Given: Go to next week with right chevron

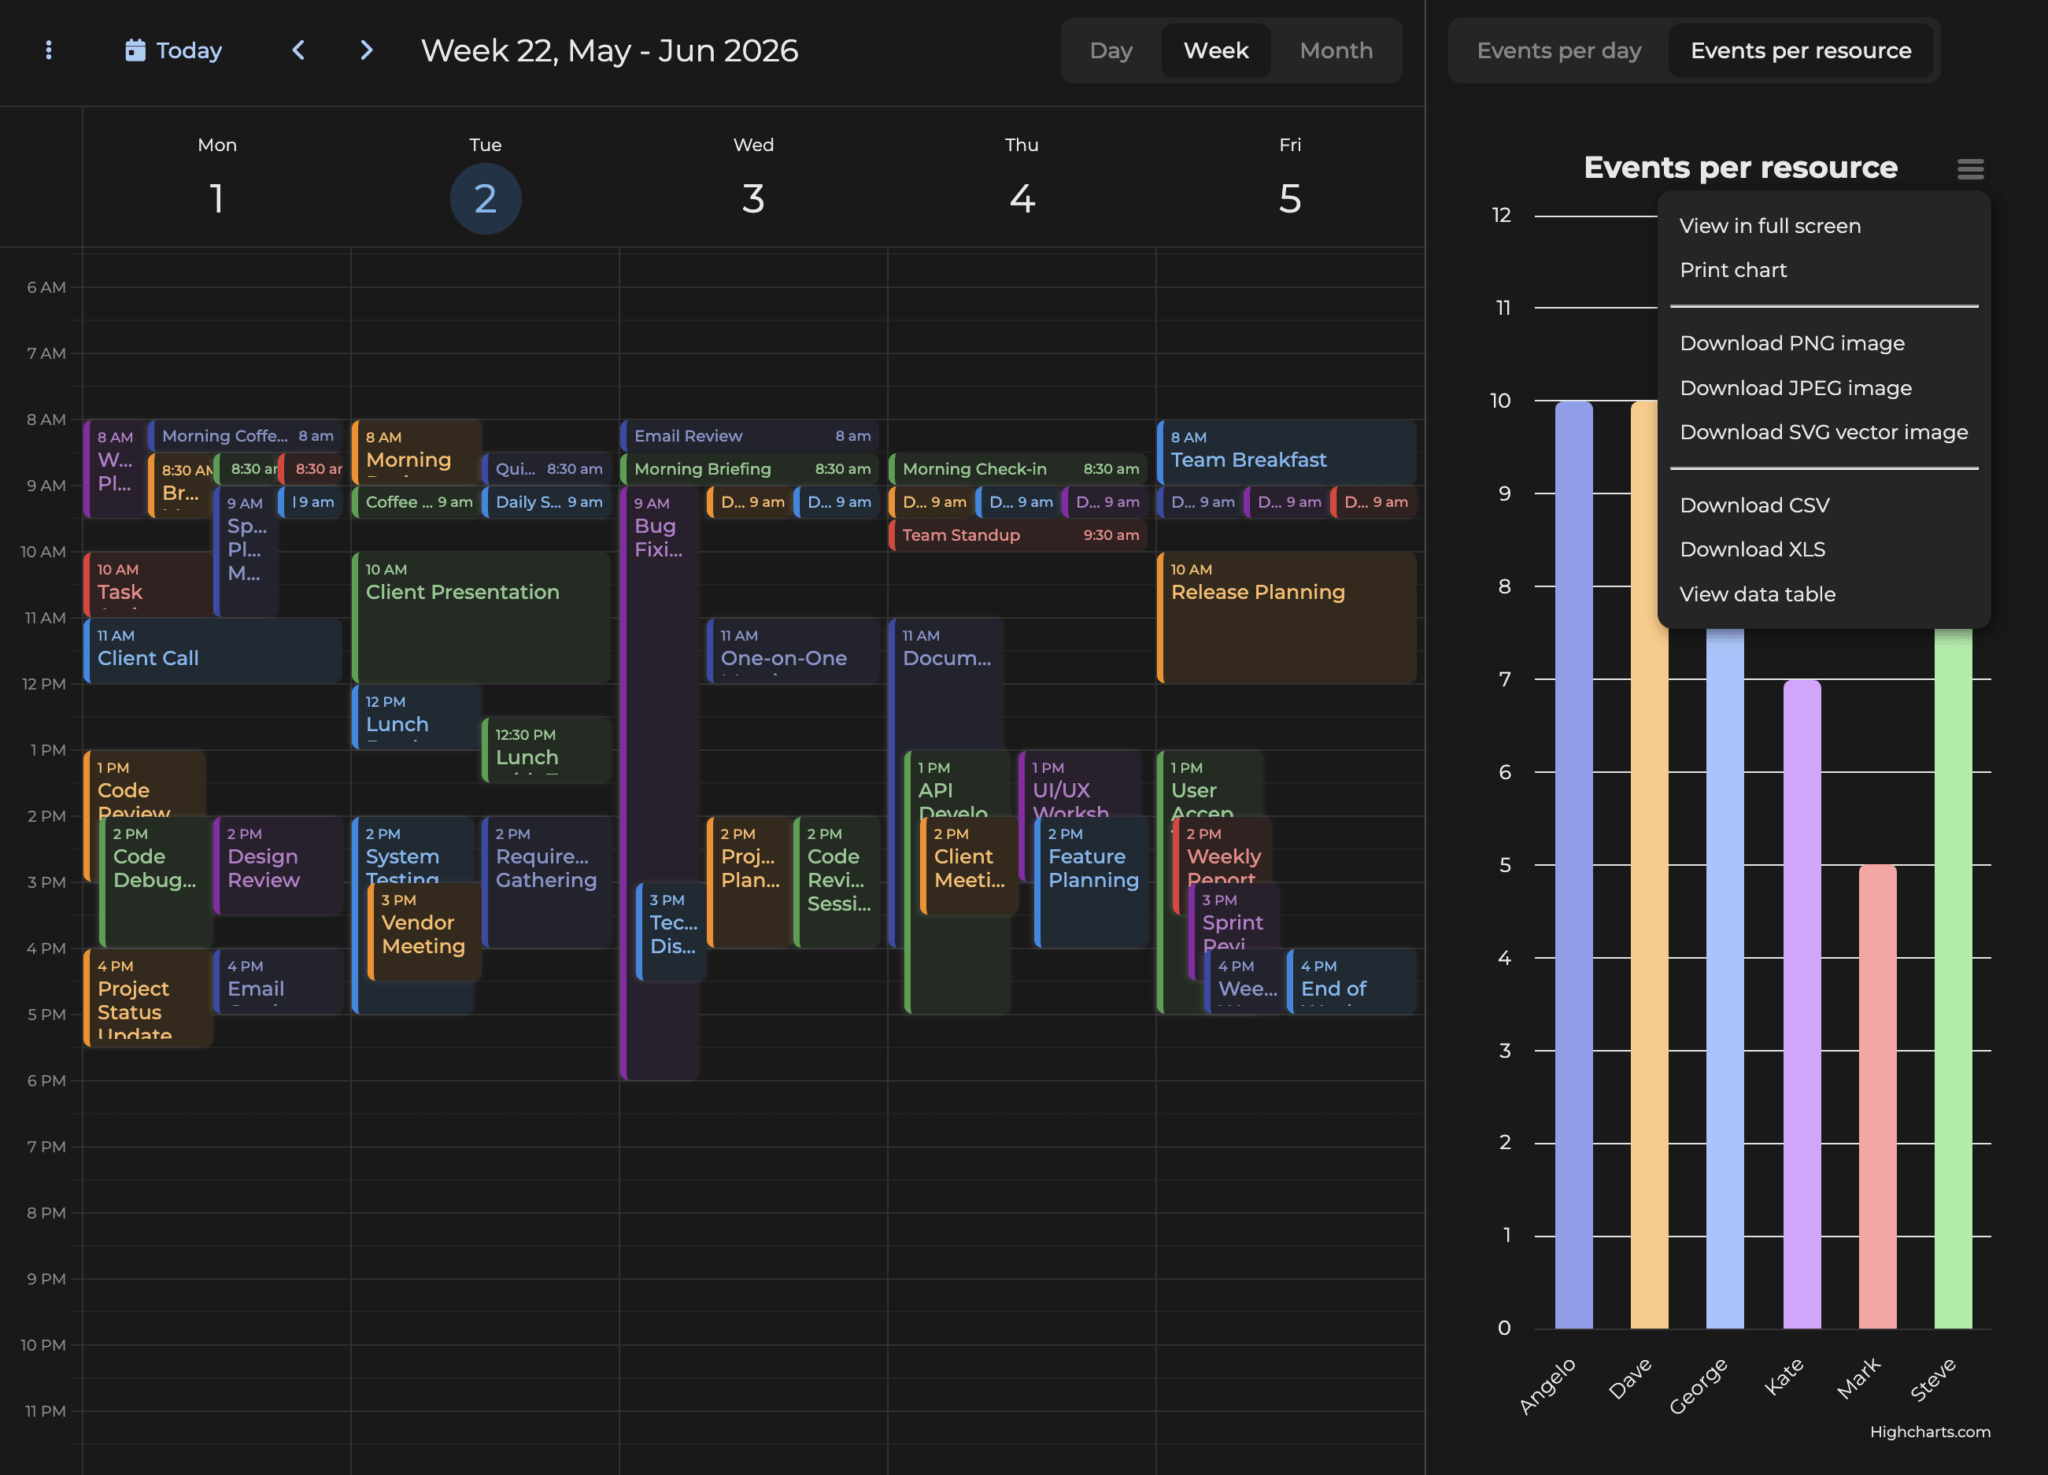Looking at the screenshot, I should tap(366, 50).
